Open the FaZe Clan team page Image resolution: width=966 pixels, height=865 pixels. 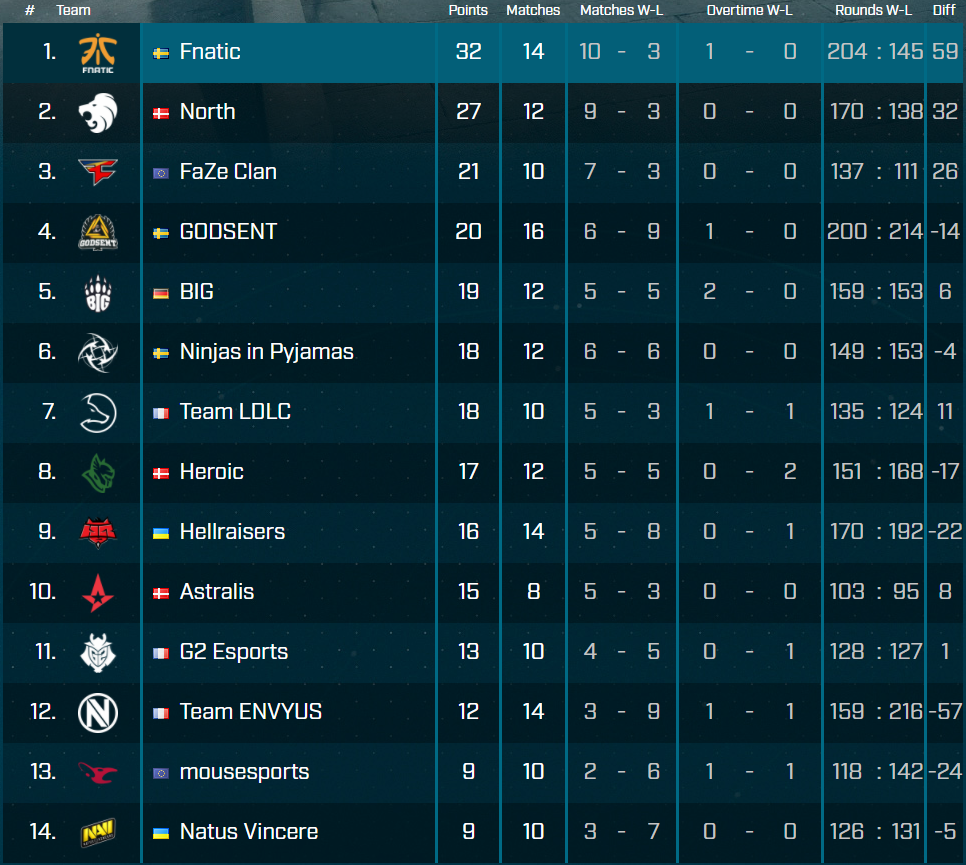228,171
